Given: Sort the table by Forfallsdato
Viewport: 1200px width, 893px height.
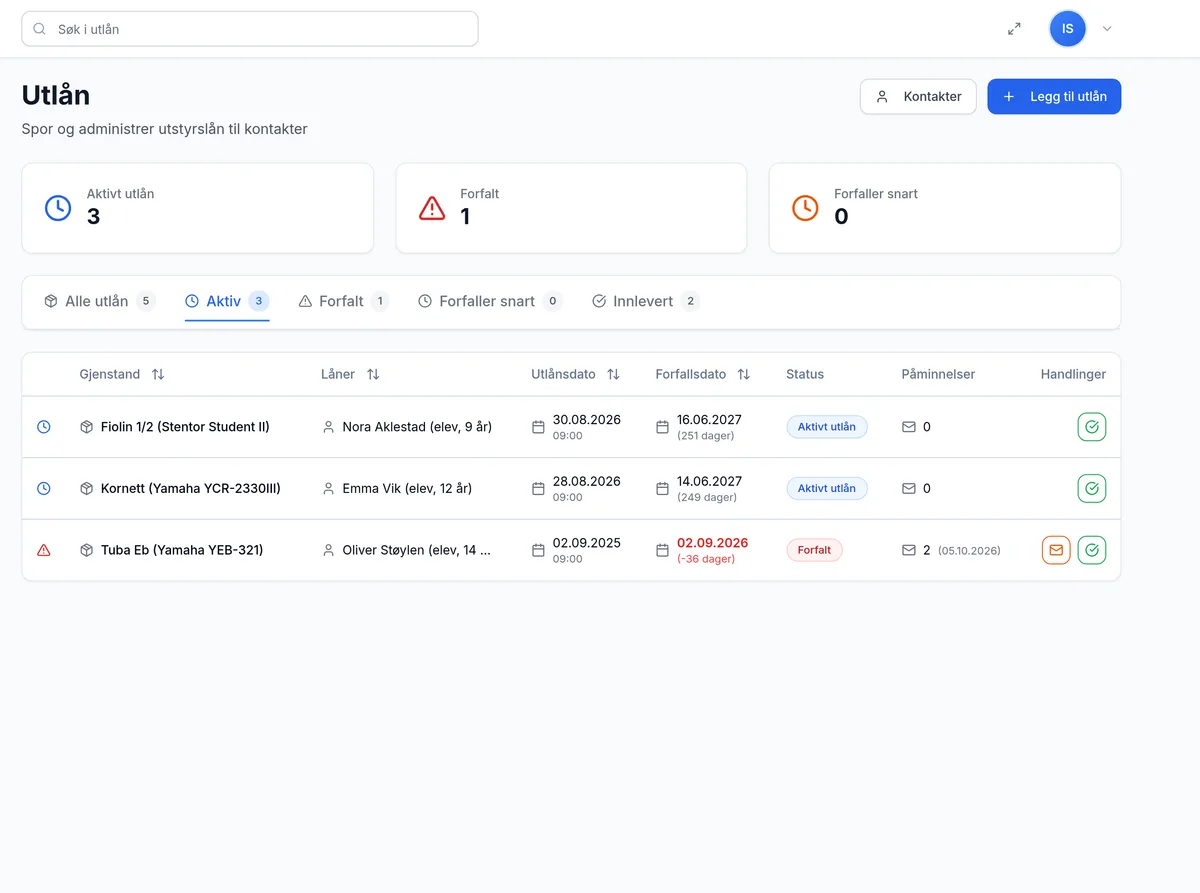Looking at the screenshot, I should (x=743, y=374).
